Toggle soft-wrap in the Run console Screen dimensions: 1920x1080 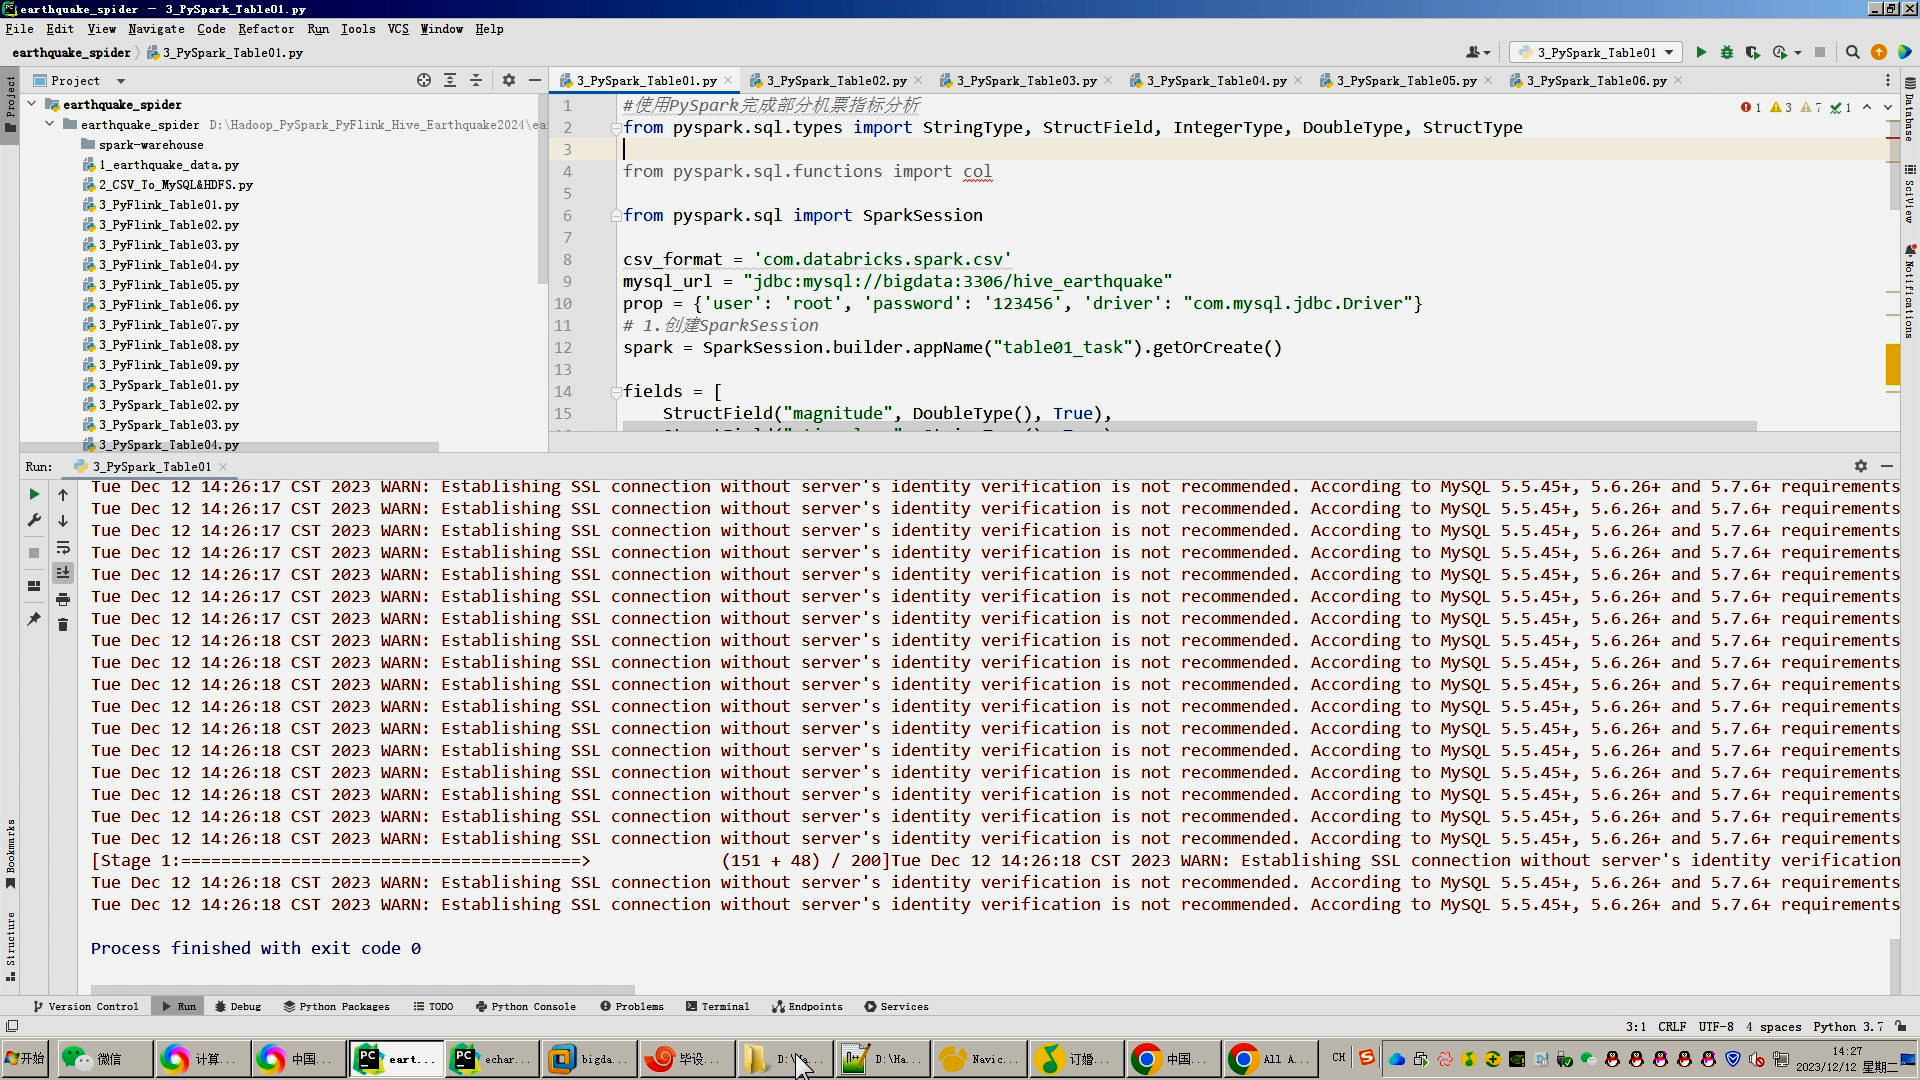[x=63, y=547]
